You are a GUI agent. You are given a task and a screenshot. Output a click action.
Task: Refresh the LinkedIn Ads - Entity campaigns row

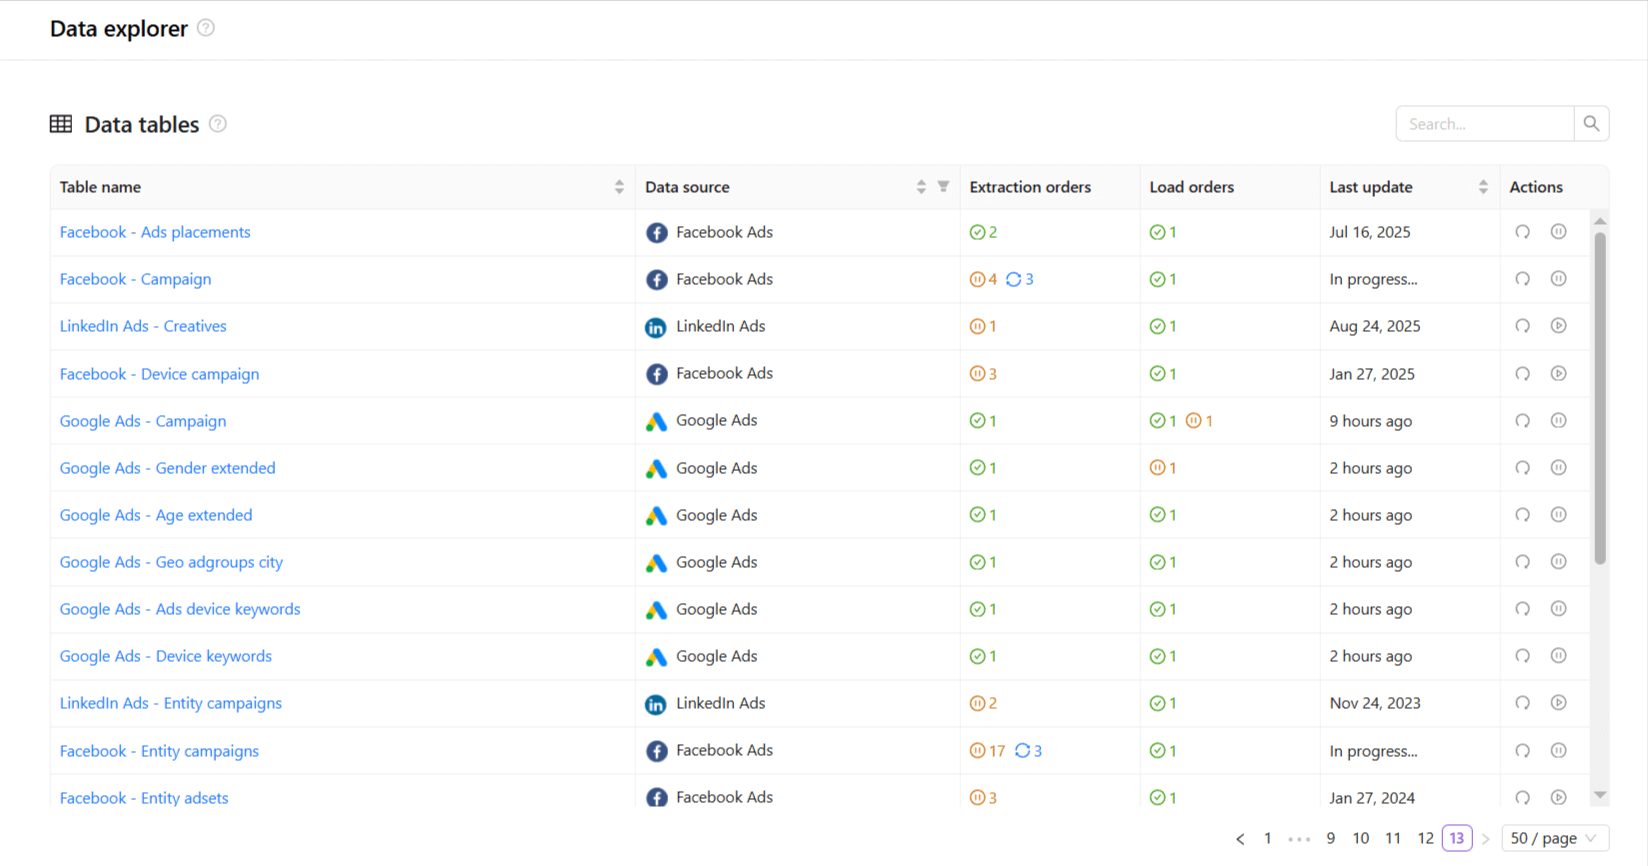pyautogui.click(x=1522, y=703)
